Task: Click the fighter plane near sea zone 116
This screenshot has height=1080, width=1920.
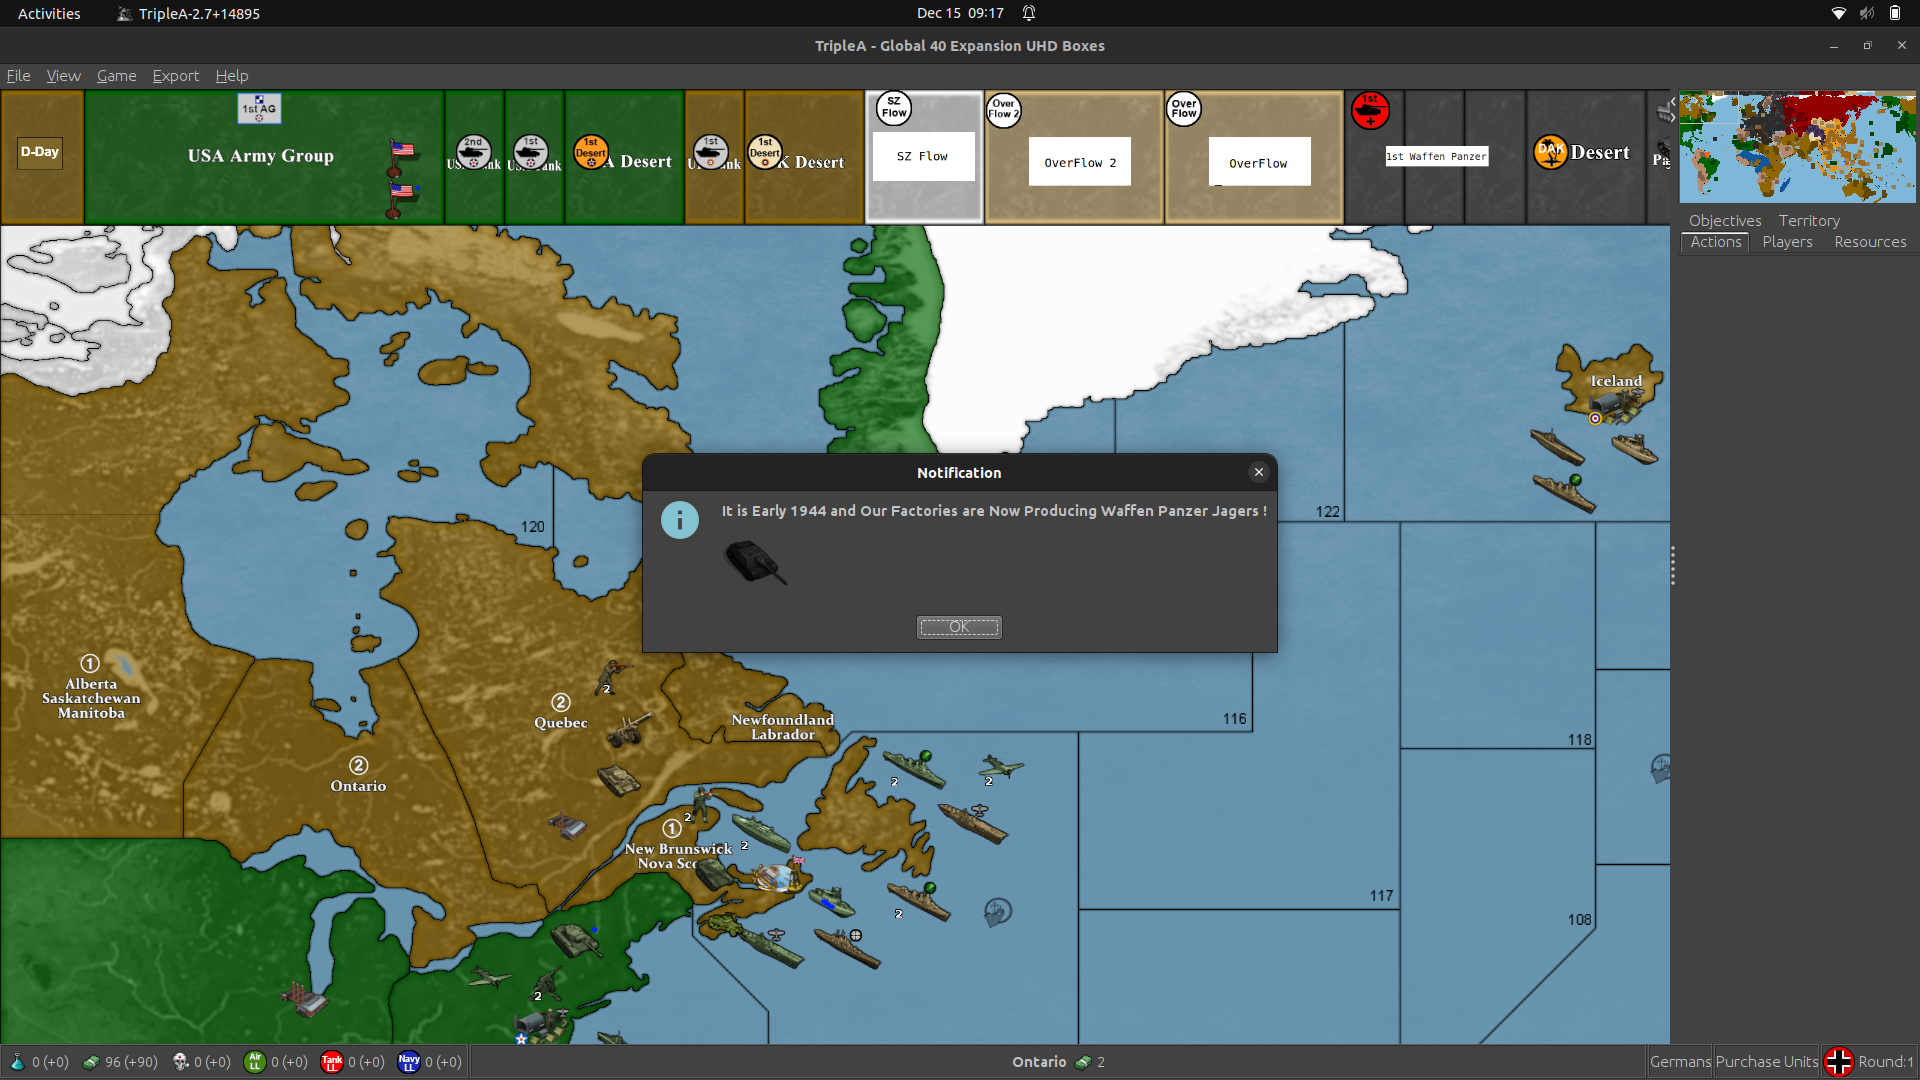Action: (x=1000, y=767)
